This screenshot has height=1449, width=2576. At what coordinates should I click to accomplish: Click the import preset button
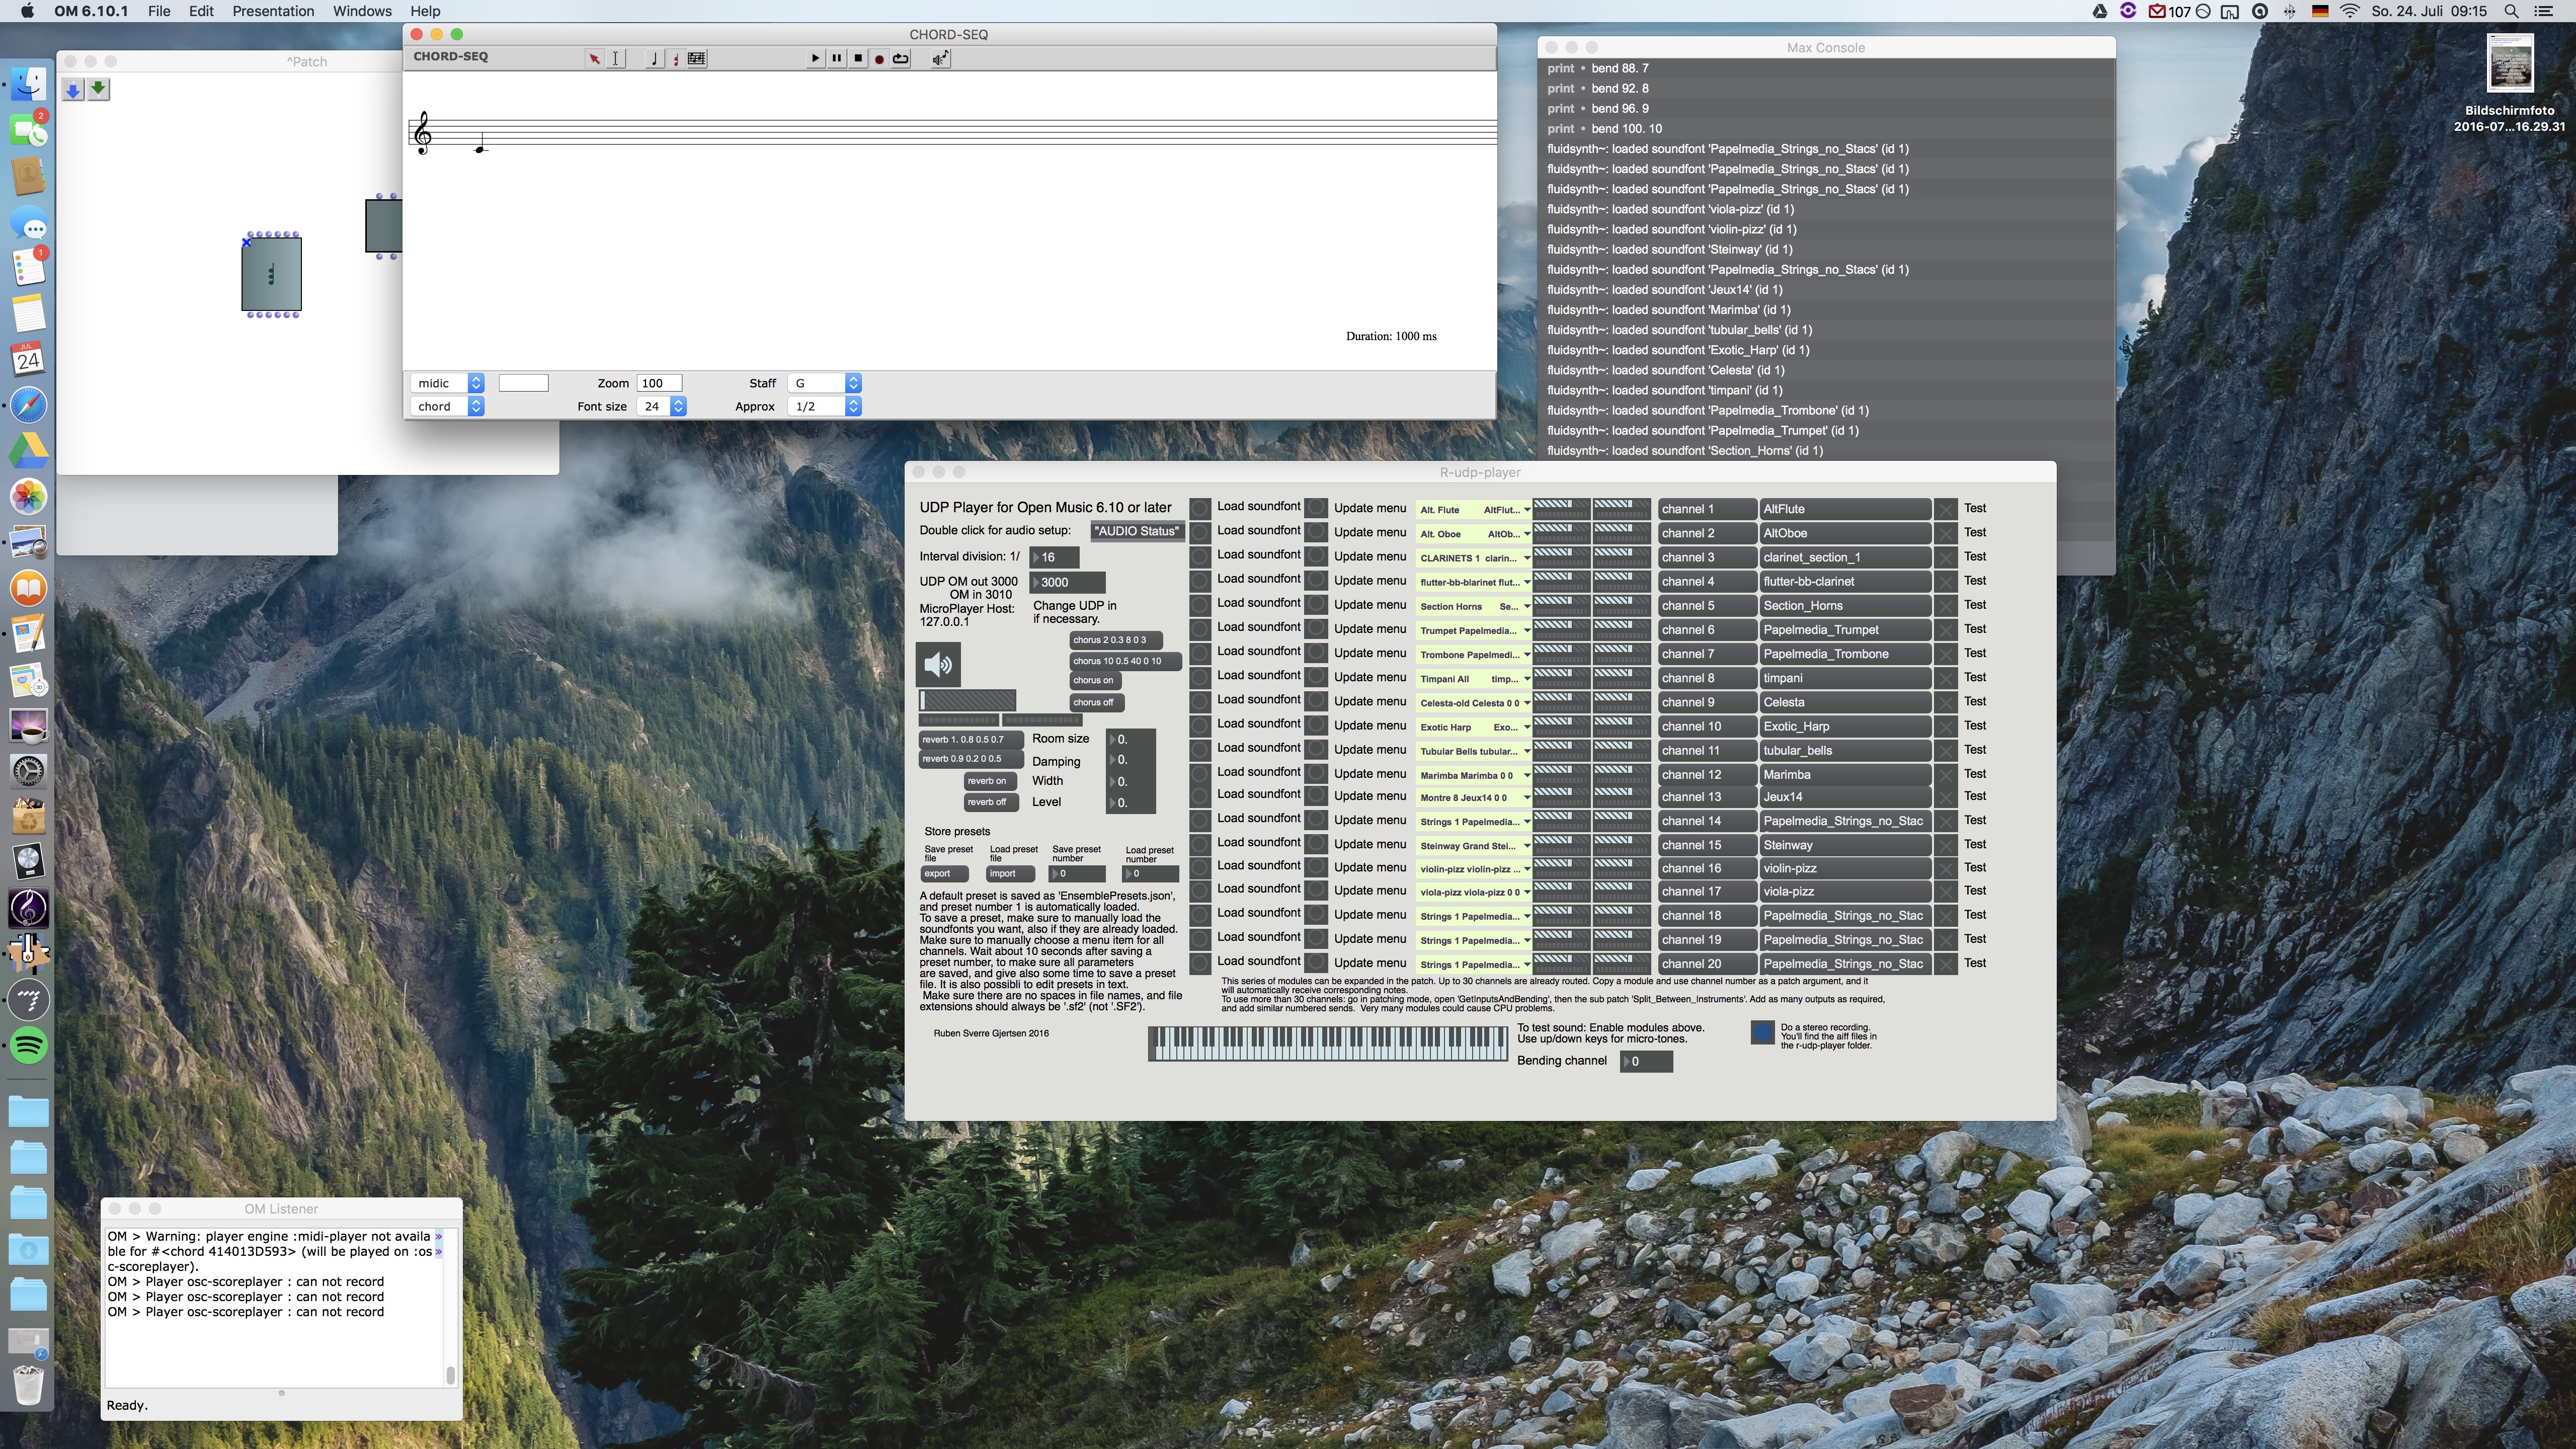click(x=1010, y=874)
